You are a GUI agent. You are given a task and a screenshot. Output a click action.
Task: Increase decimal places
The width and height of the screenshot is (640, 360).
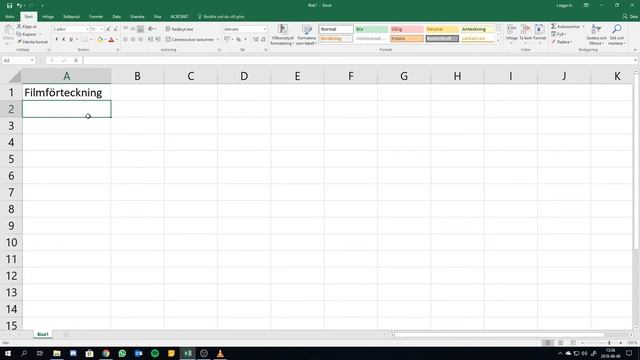tap(256, 40)
